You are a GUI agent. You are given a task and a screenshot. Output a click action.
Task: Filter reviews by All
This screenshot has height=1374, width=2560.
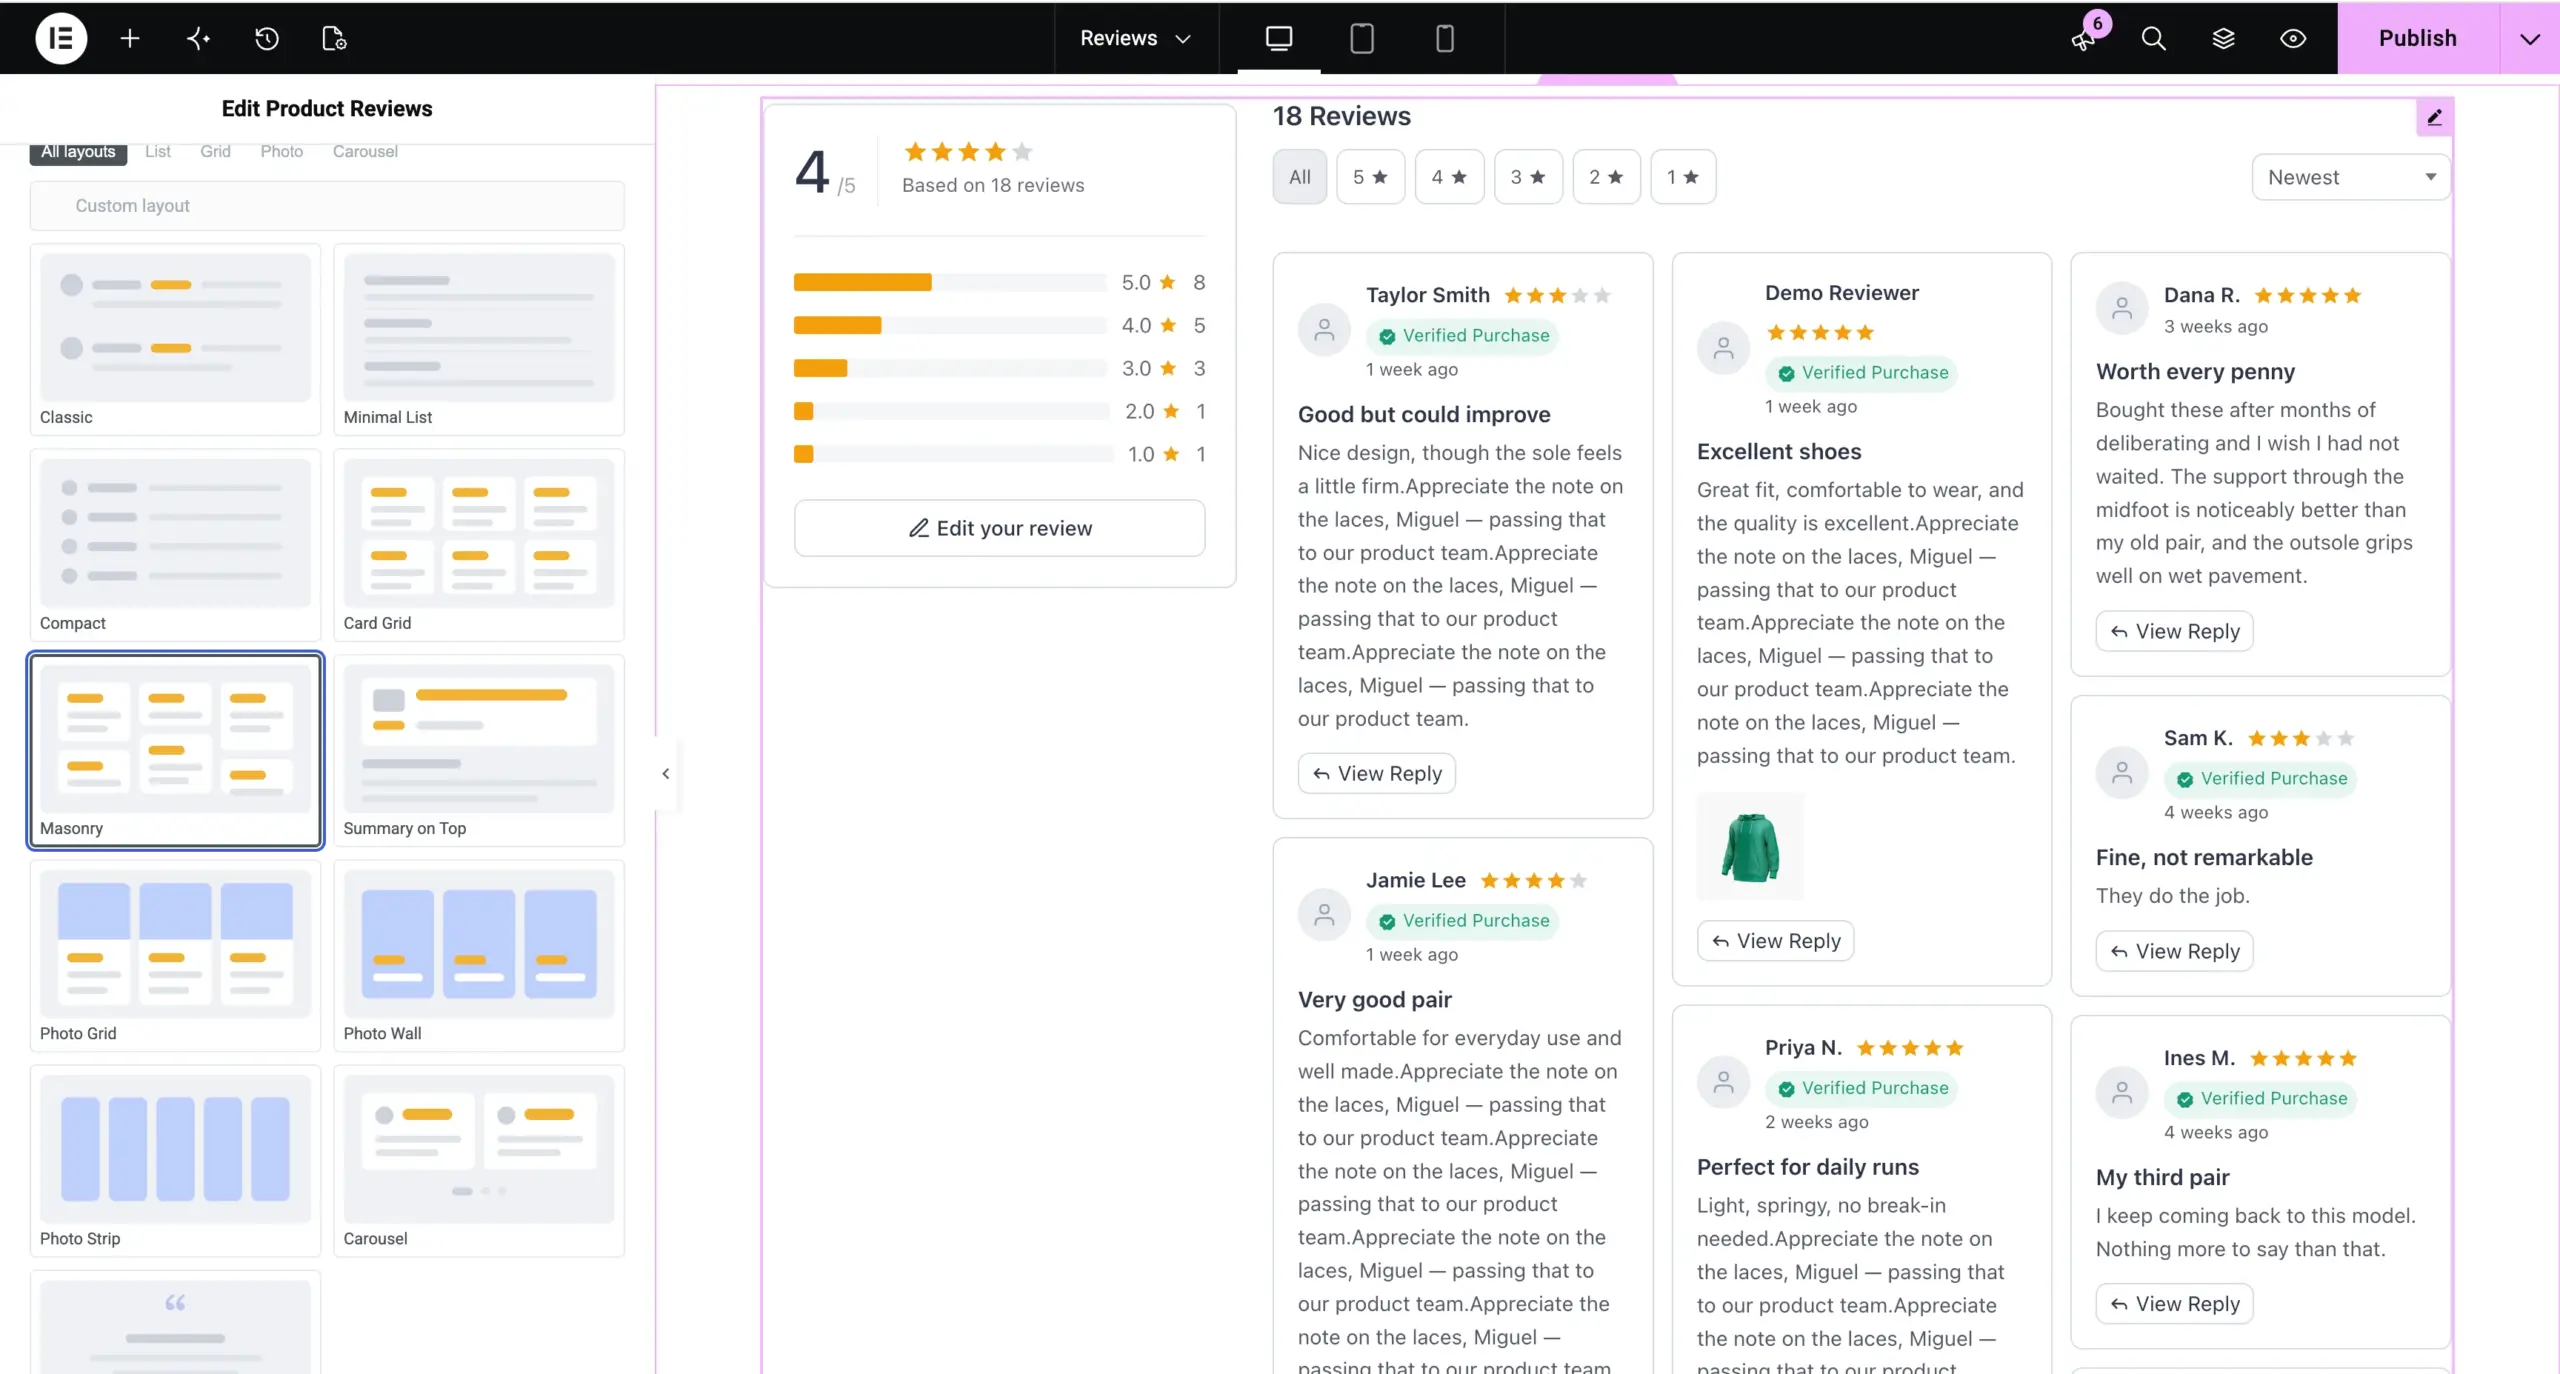(1299, 177)
